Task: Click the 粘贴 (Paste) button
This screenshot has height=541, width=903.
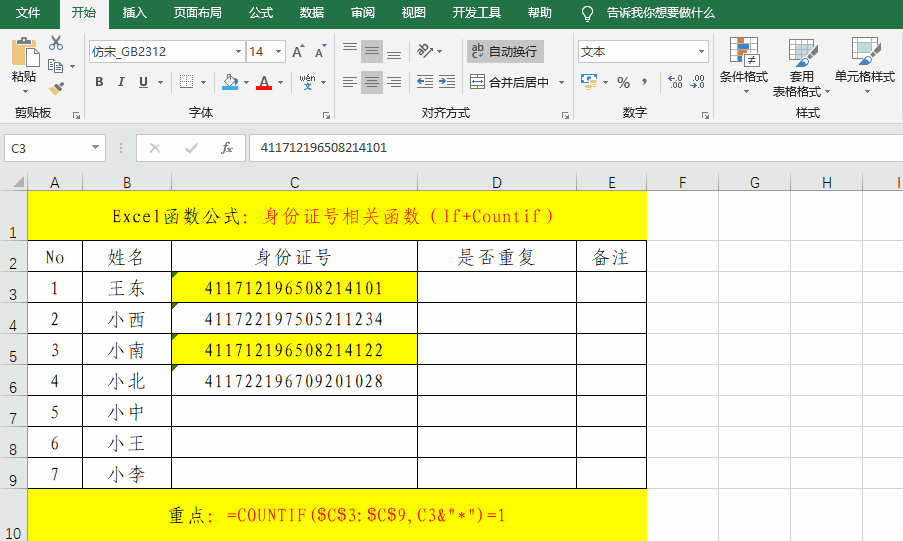Action: point(24,62)
